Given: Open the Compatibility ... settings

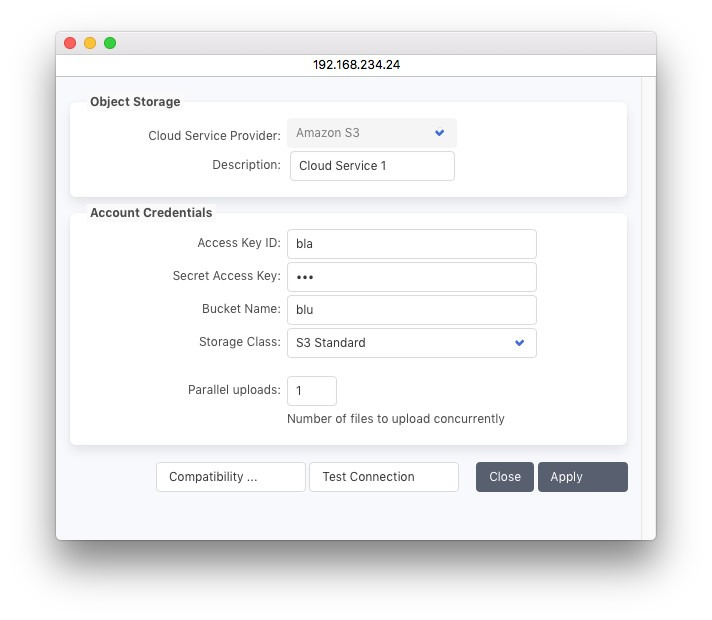Looking at the screenshot, I should pyautogui.click(x=230, y=477).
